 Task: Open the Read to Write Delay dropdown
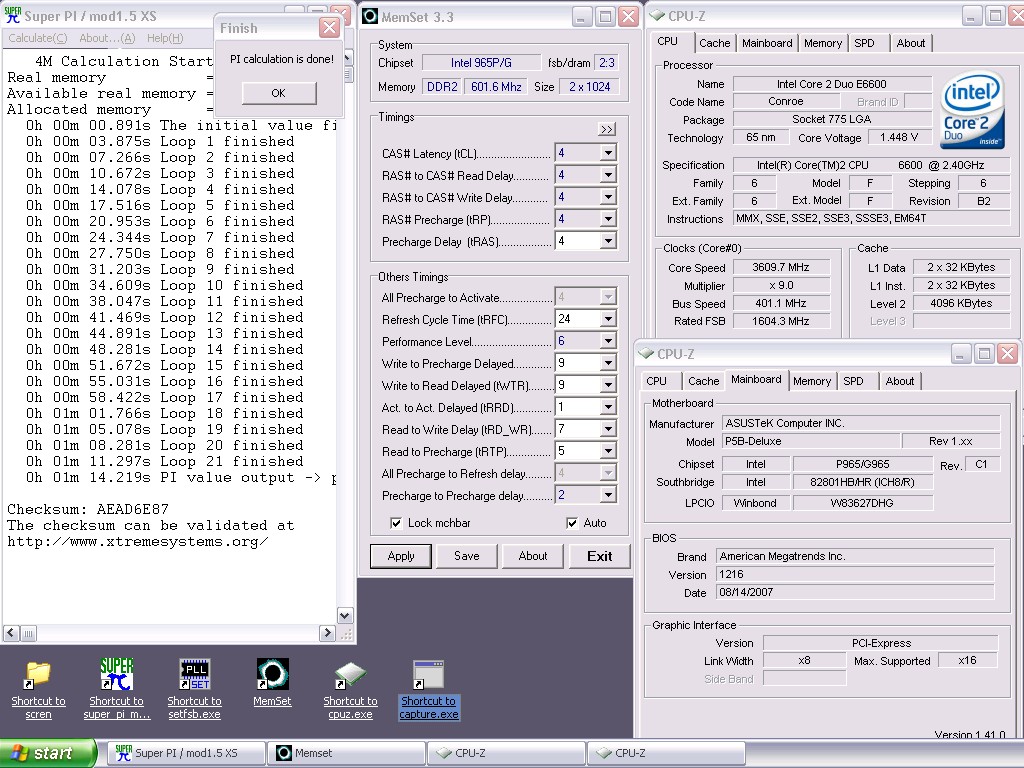pyautogui.click(x=608, y=429)
